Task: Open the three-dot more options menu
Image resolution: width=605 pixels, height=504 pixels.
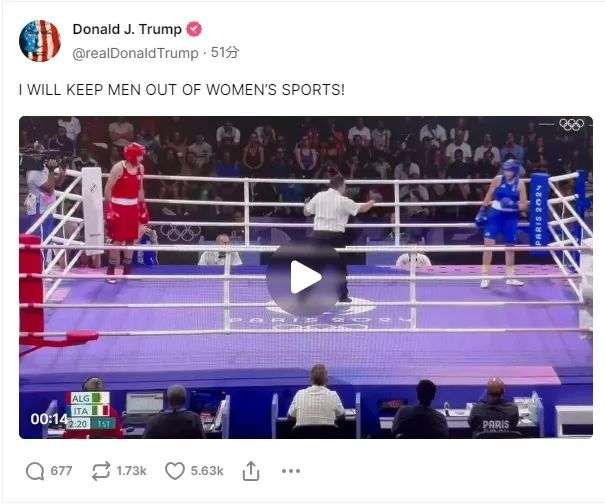Action: [x=291, y=471]
